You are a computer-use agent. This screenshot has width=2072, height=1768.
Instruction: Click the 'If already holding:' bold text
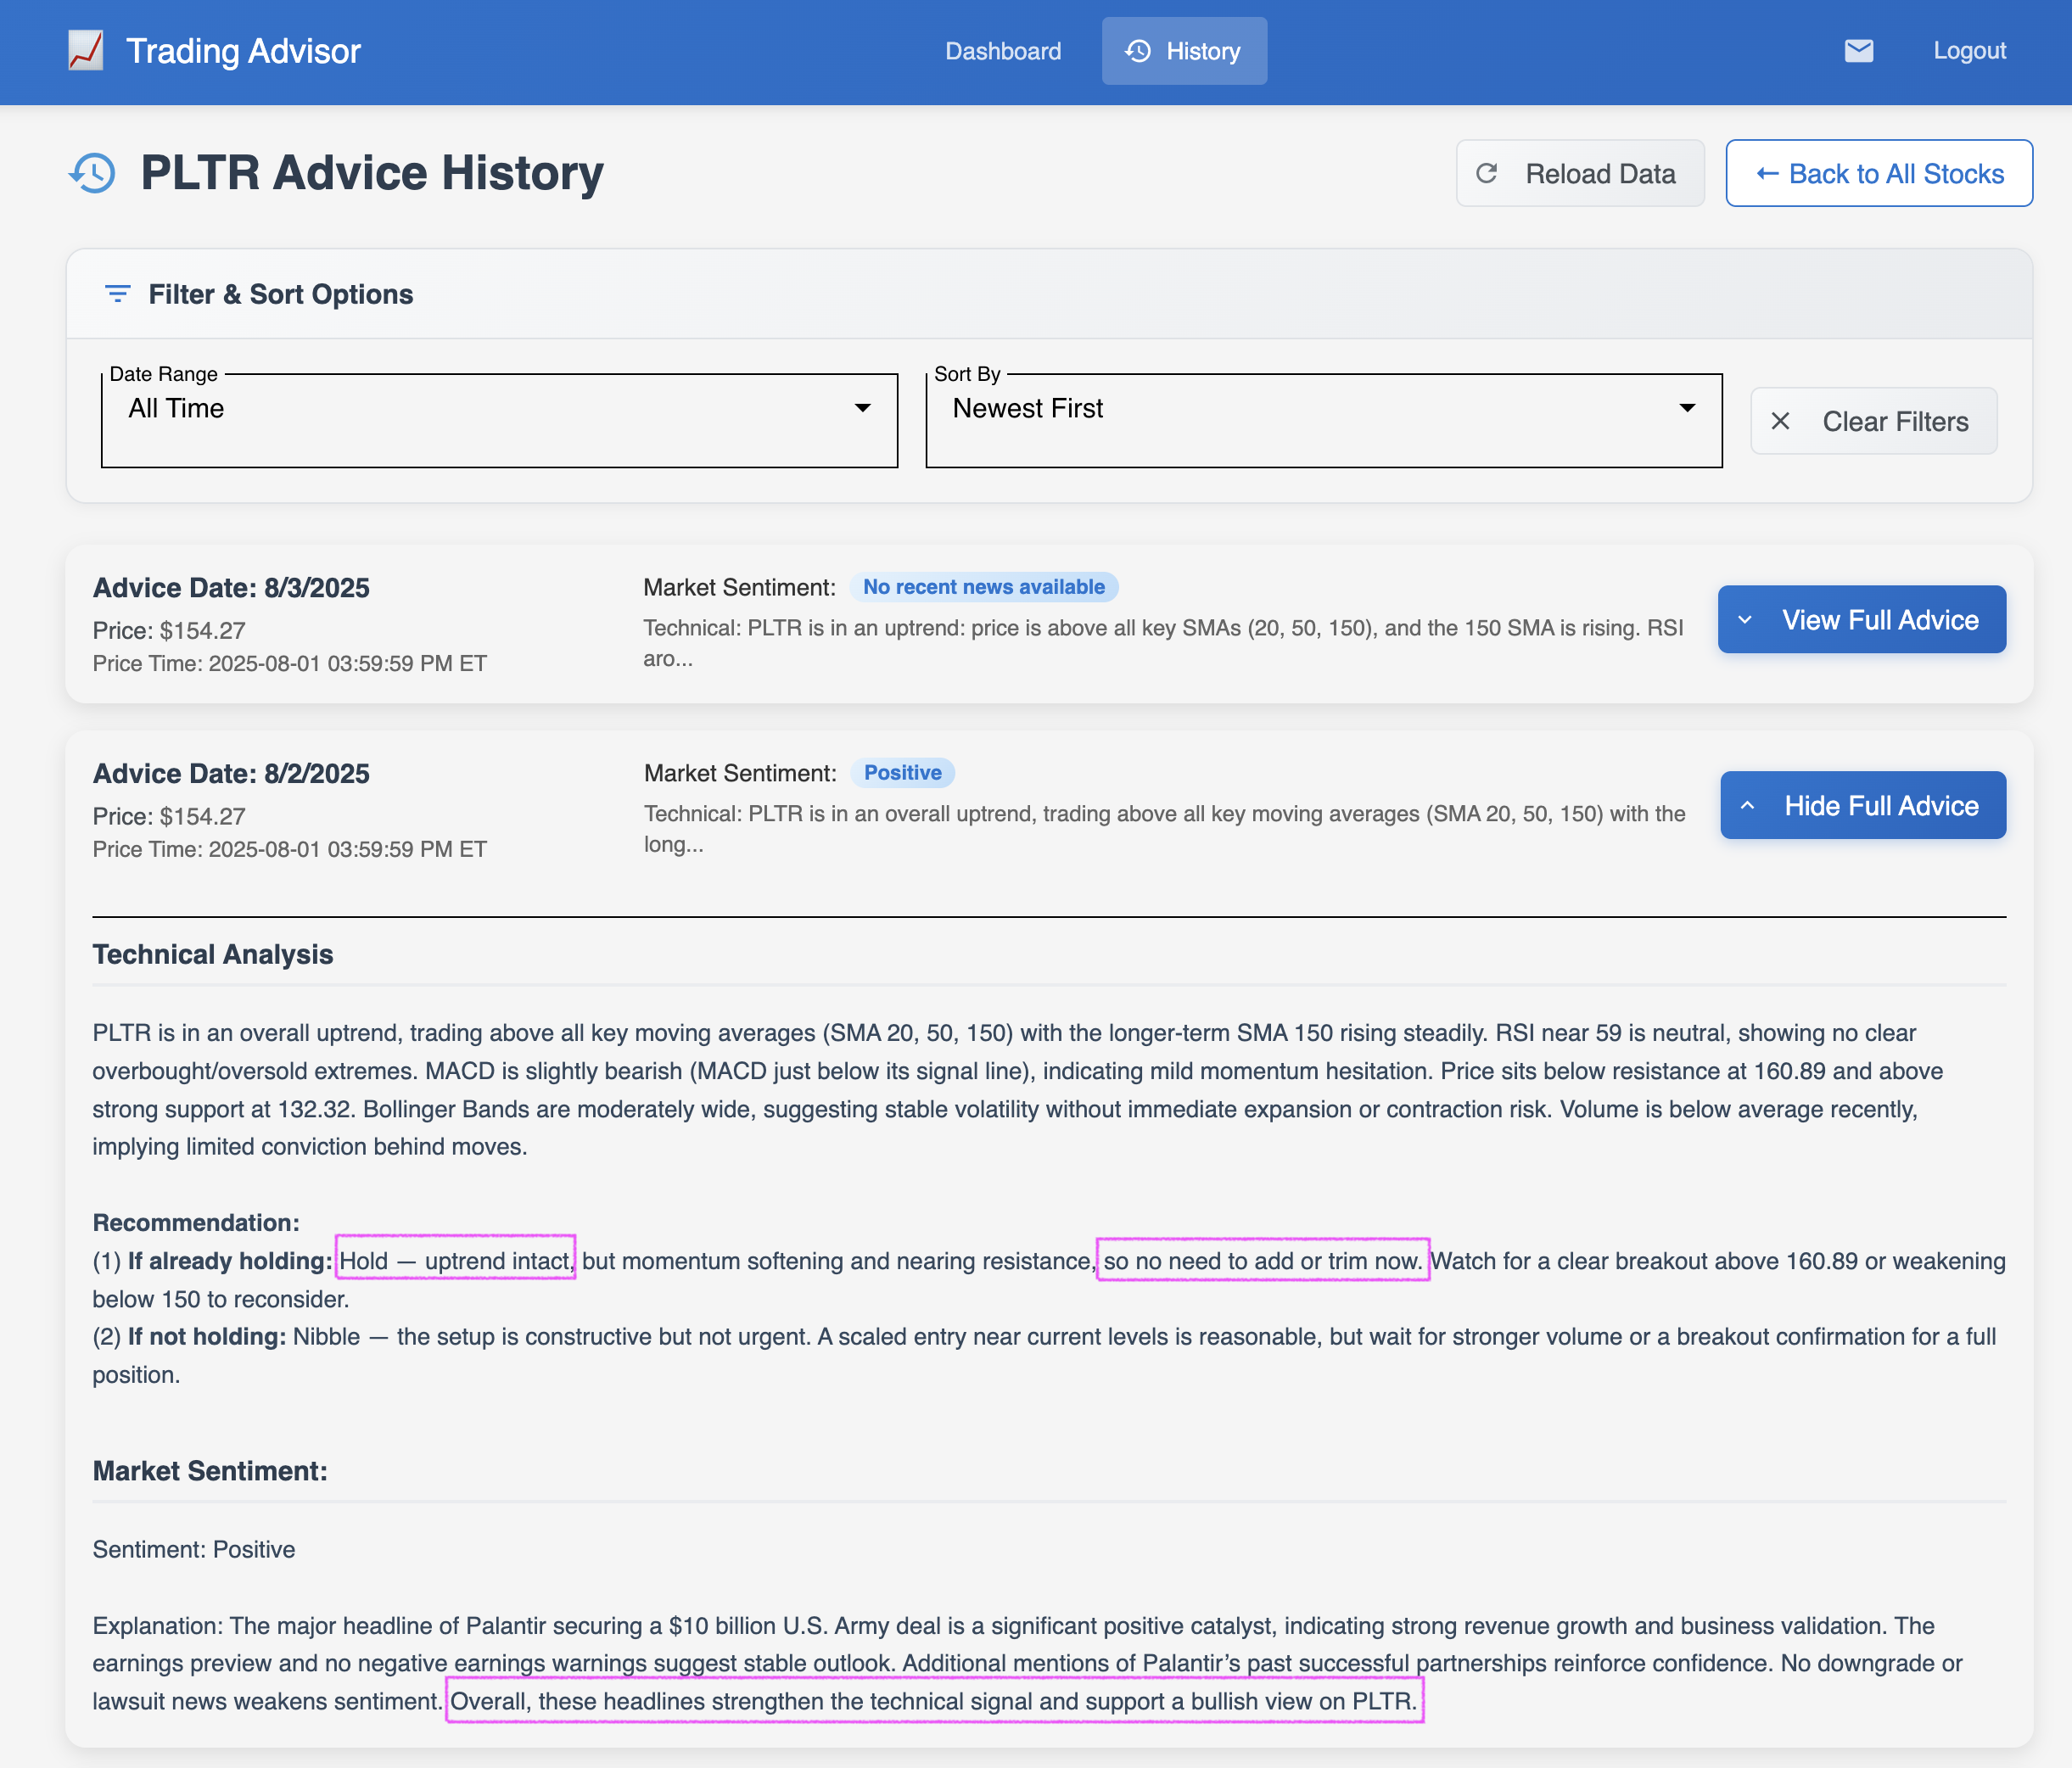(230, 1261)
